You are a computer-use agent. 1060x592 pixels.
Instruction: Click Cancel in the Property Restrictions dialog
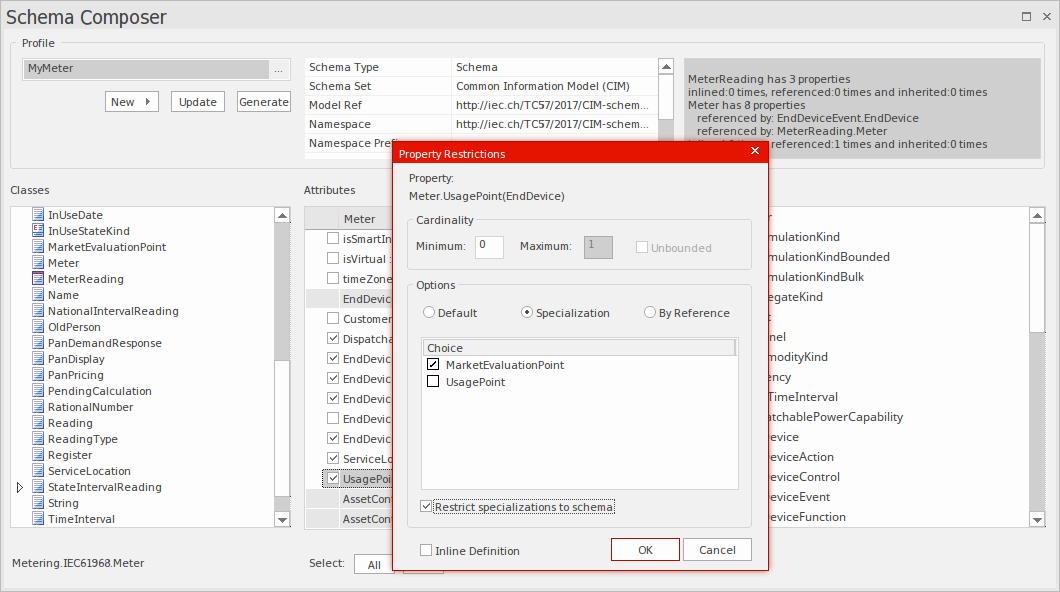(x=716, y=549)
